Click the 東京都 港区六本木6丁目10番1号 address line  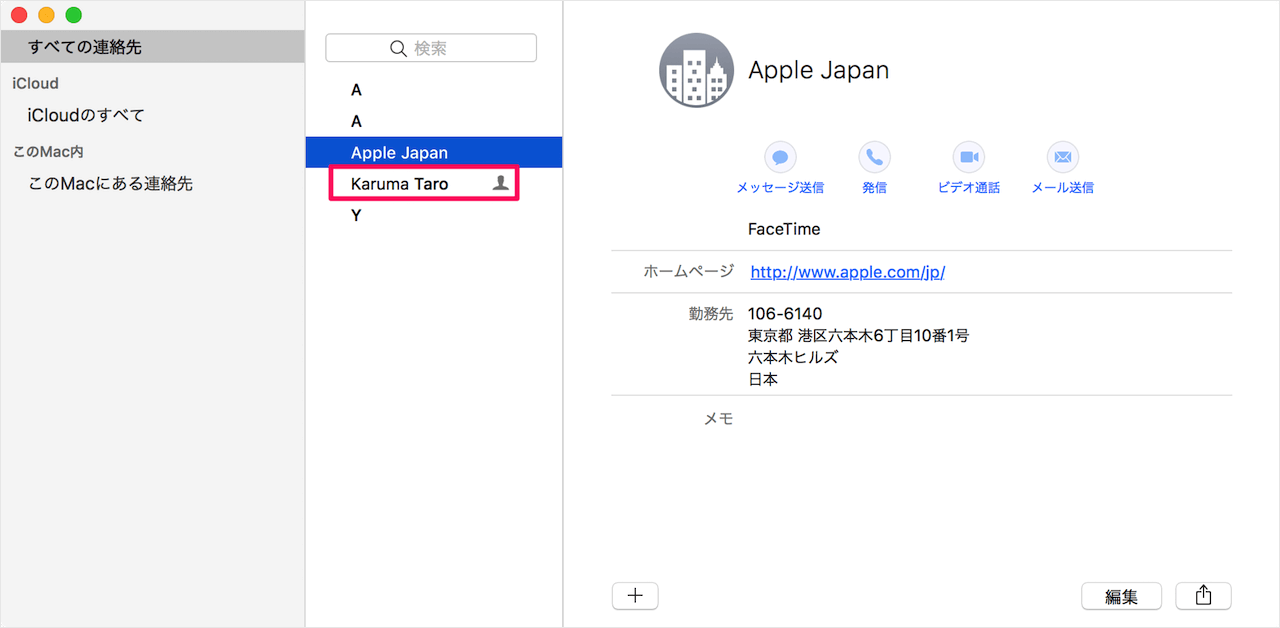858,336
